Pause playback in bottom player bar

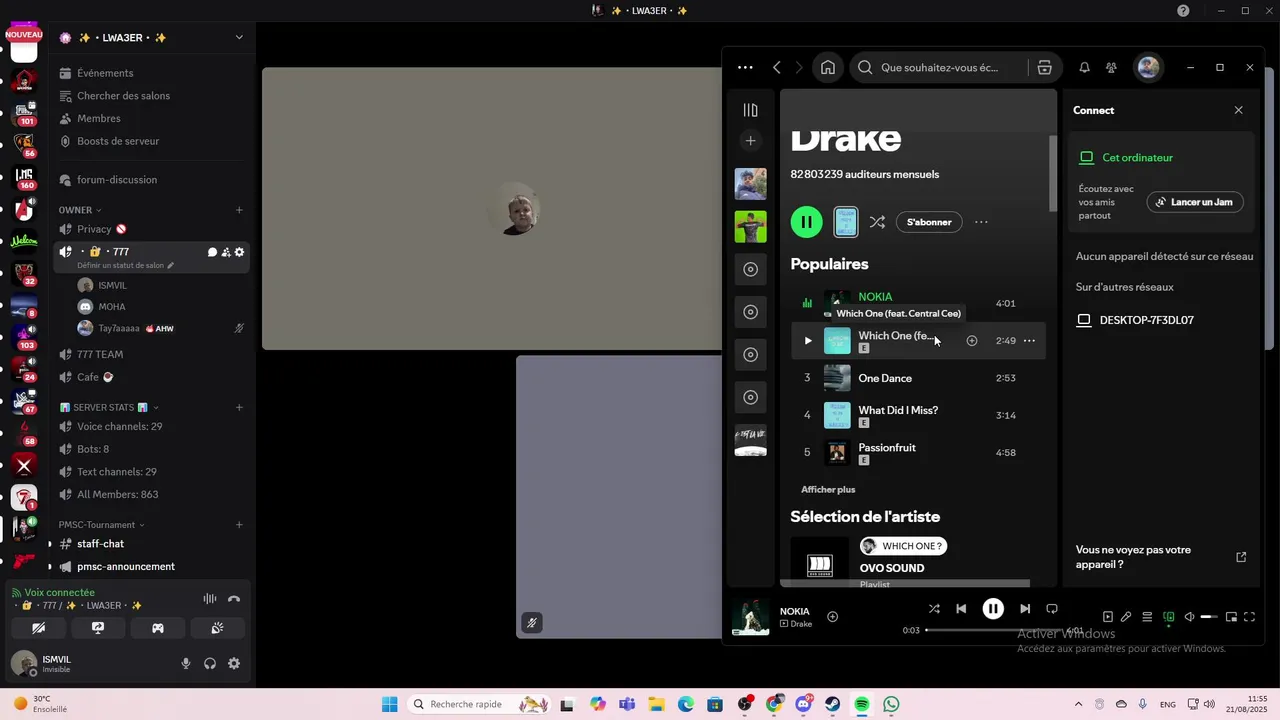click(x=993, y=609)
